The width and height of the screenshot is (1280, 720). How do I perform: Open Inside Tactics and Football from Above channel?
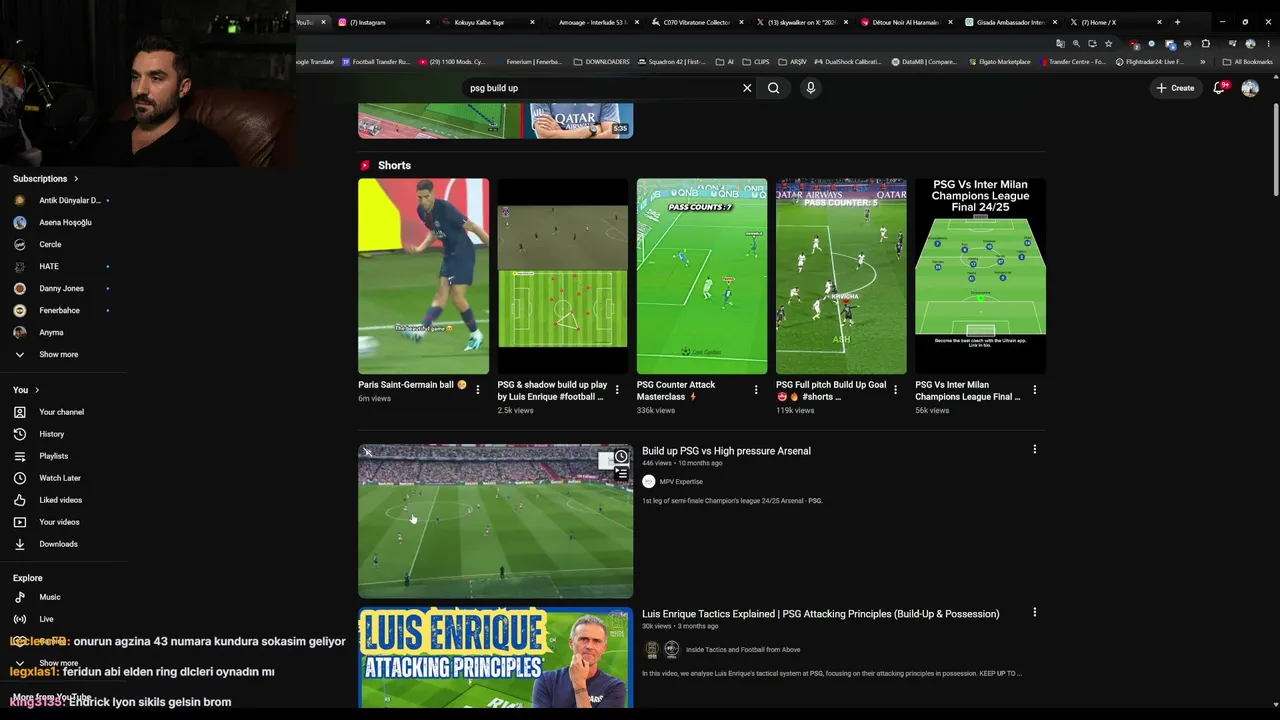(x=743, y=650)
